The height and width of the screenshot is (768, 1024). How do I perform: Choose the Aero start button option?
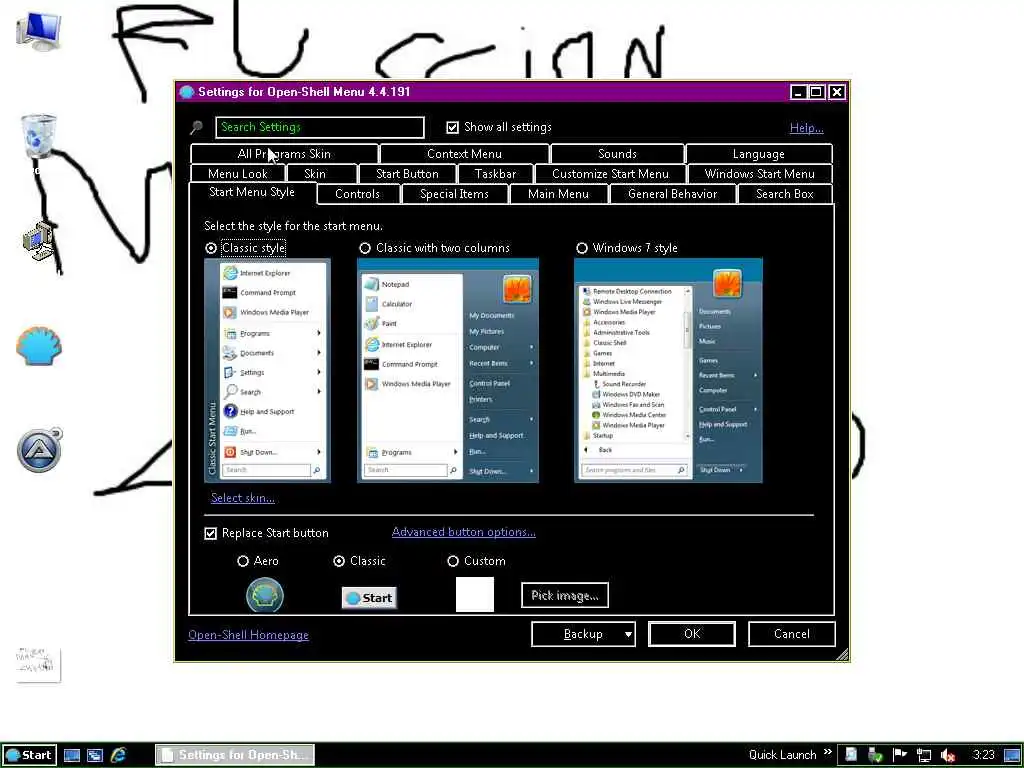243,561
